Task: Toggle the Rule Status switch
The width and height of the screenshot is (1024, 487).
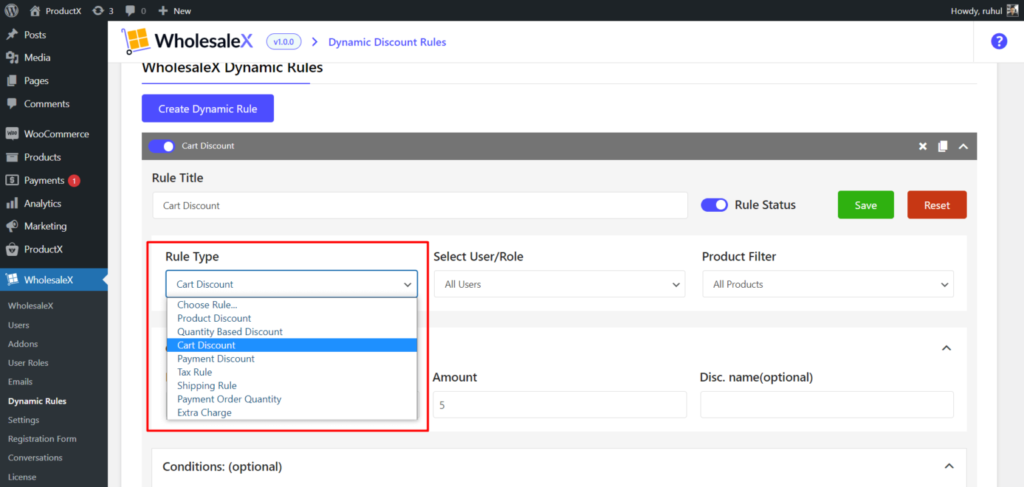Action: point(714,205)
